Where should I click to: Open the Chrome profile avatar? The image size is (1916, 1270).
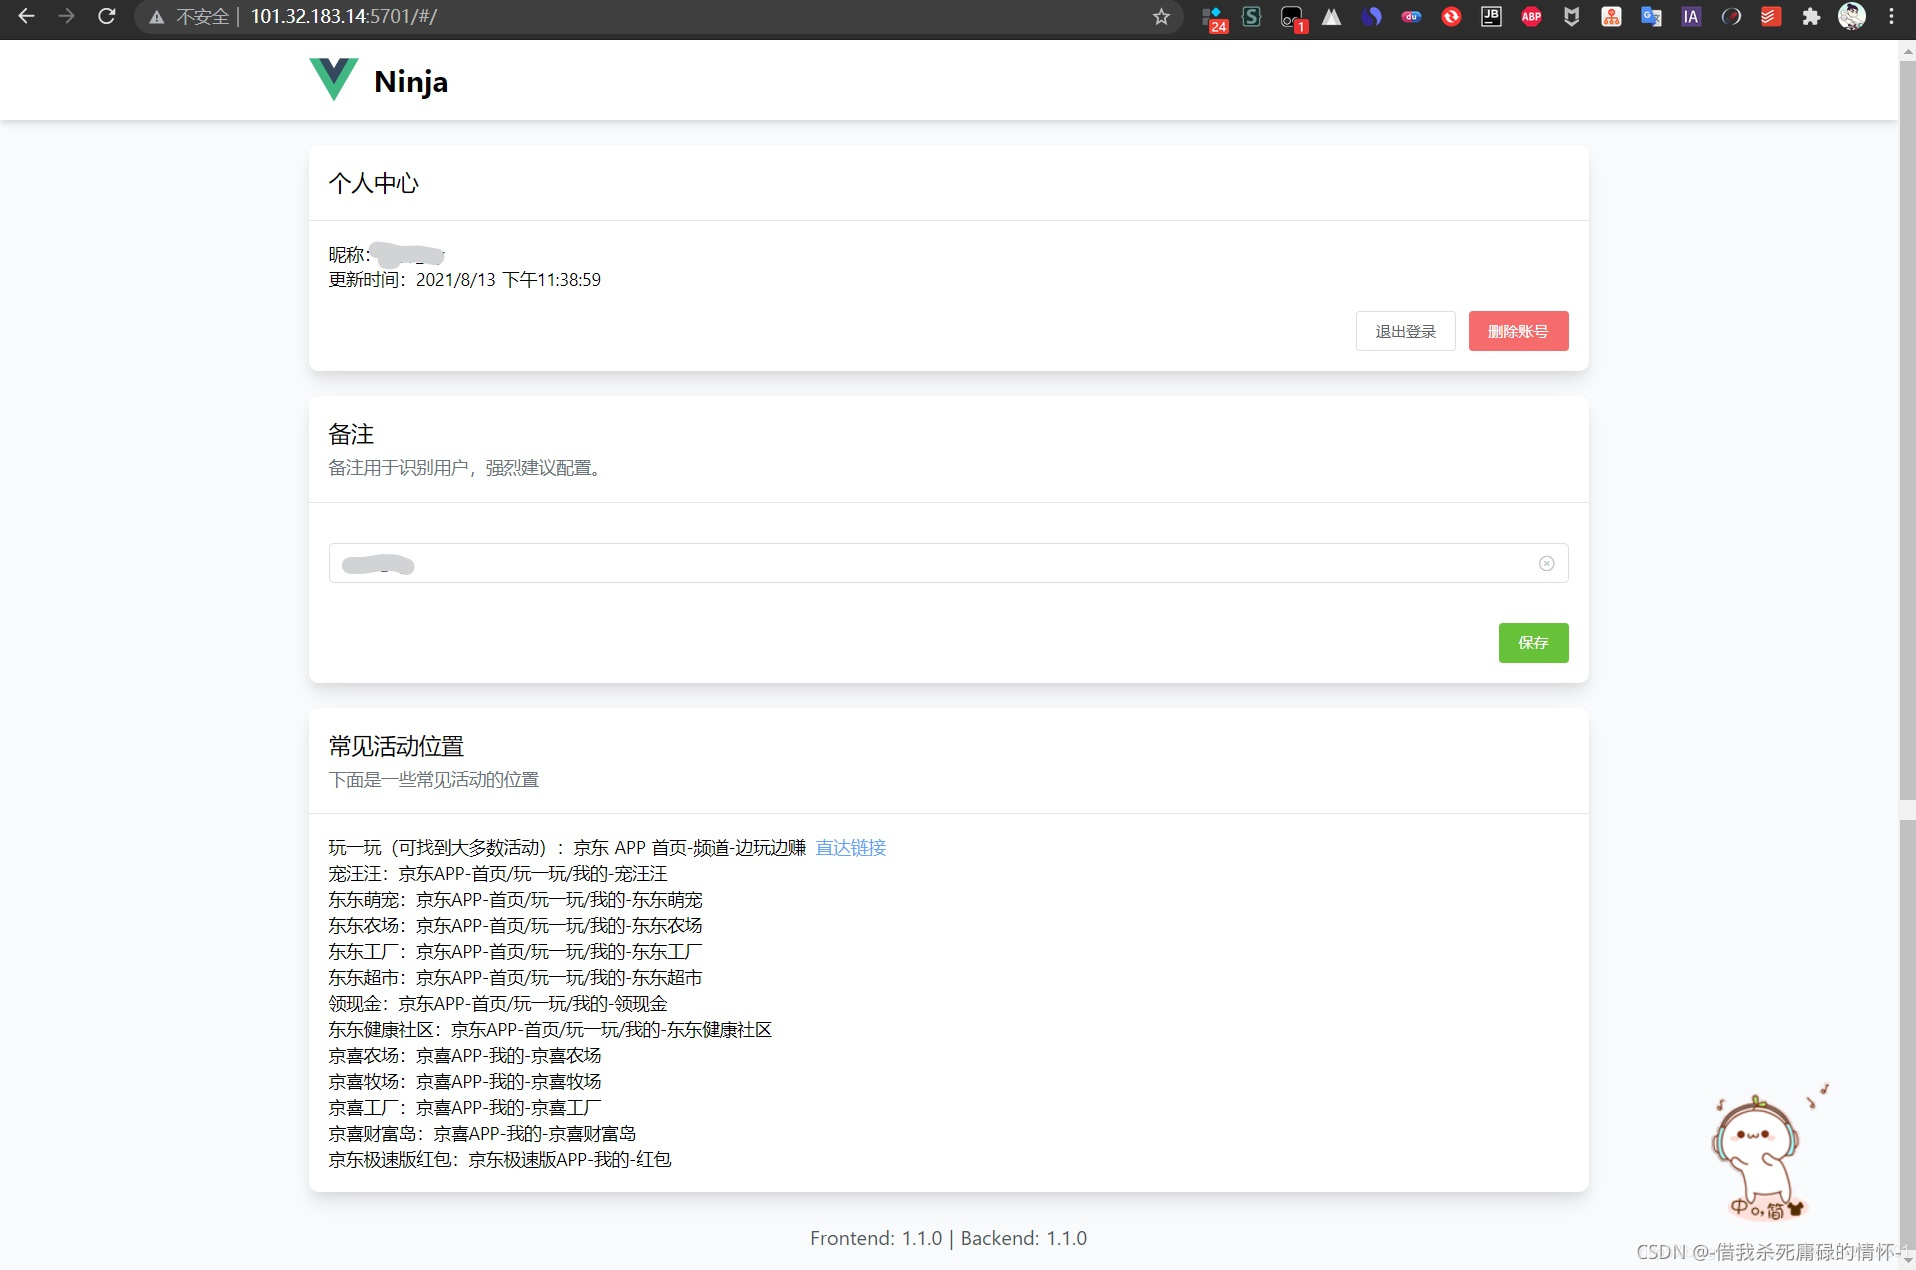pyautogui.click(x=1852, y=16)
